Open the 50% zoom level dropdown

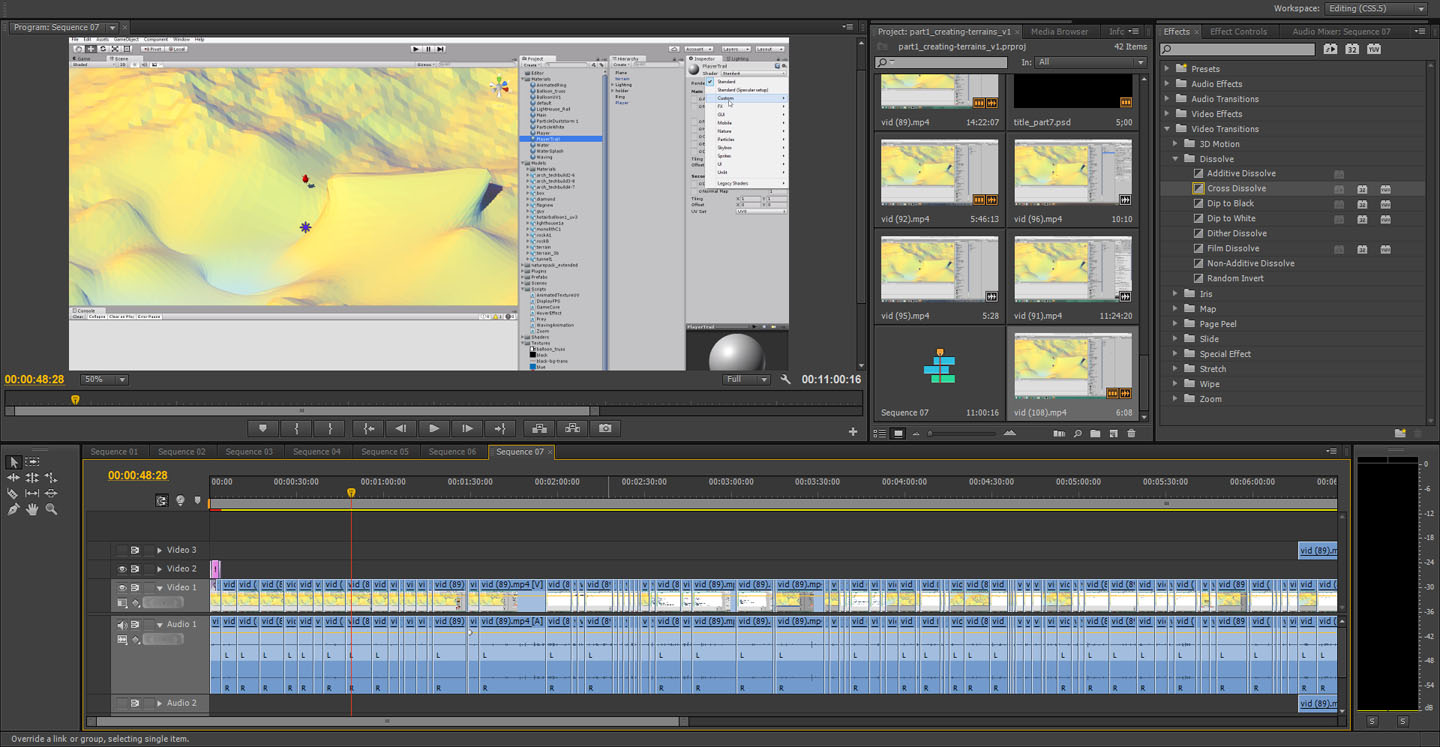pos(105,380)
